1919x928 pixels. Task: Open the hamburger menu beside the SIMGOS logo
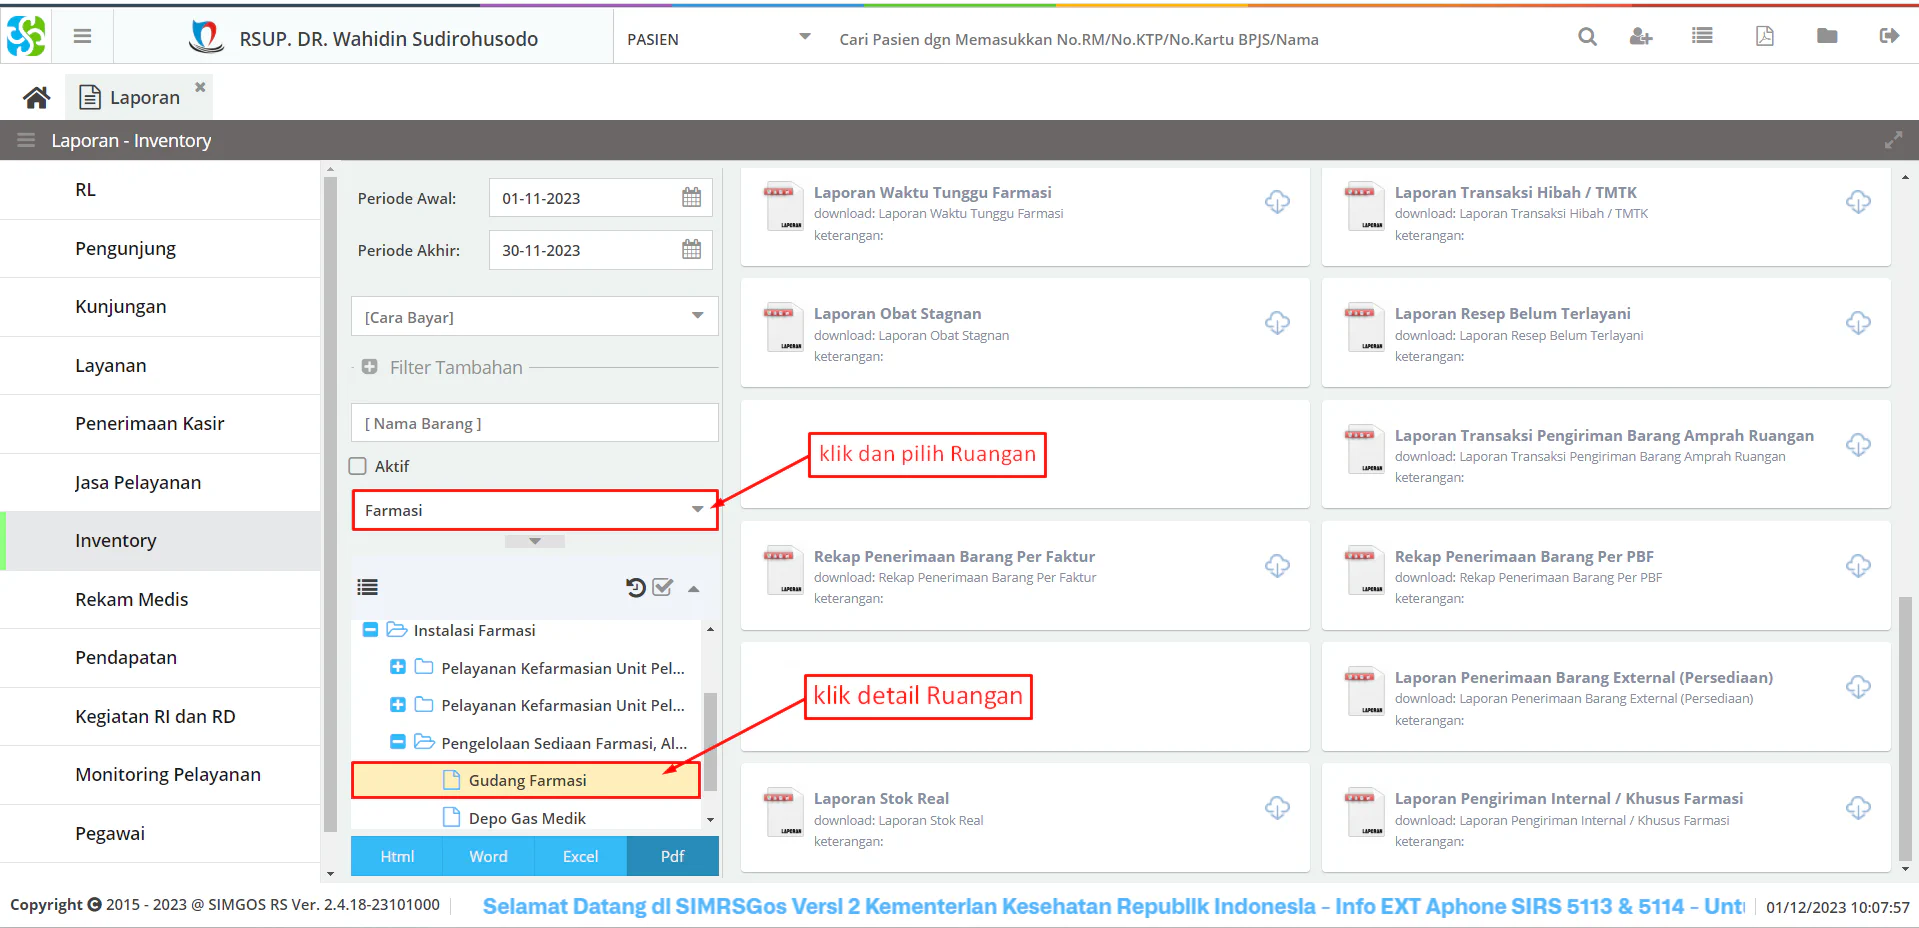click(x=82, y=37)
